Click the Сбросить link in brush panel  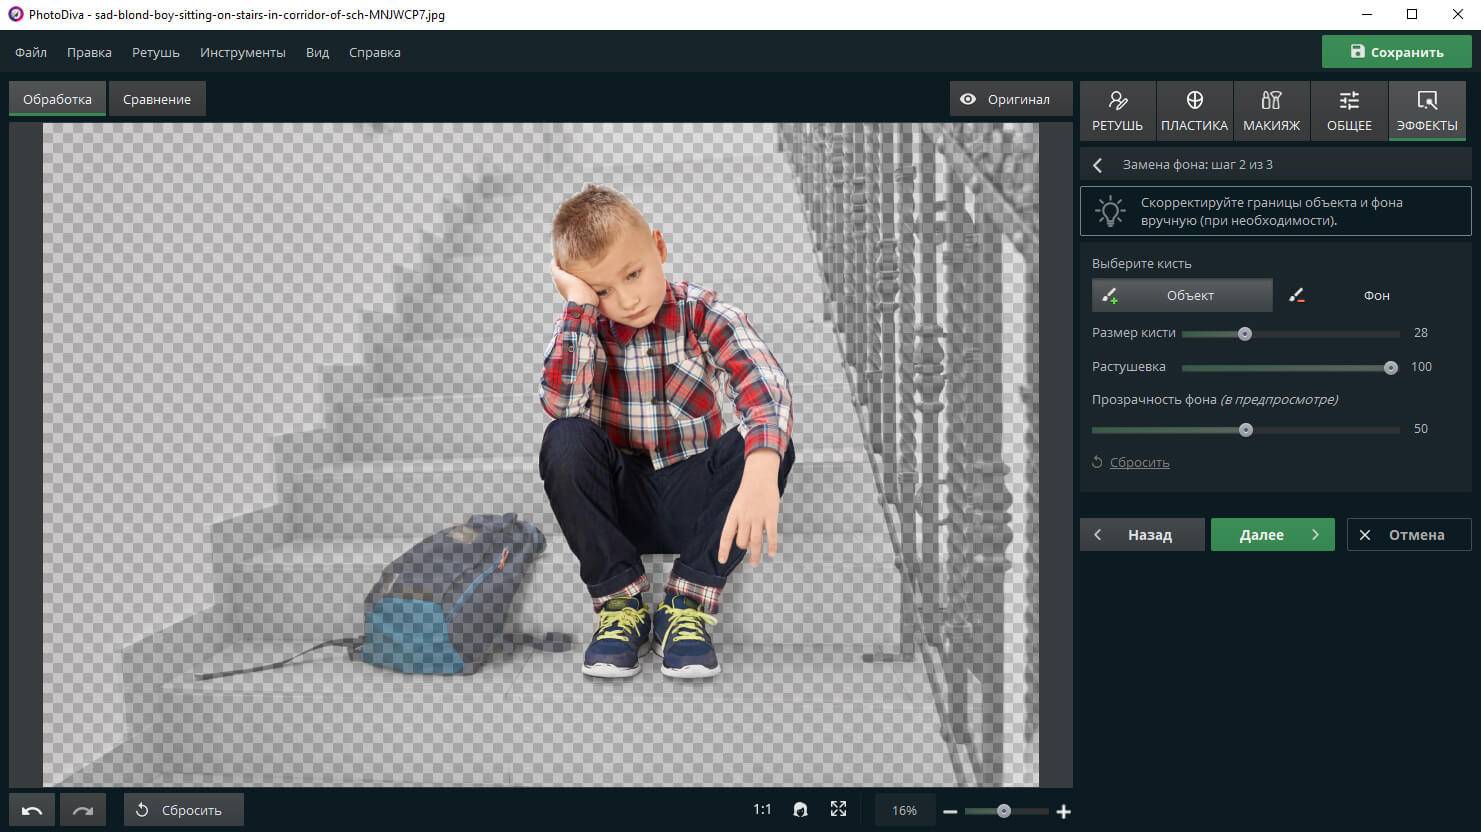click(x=1139, y=462)
